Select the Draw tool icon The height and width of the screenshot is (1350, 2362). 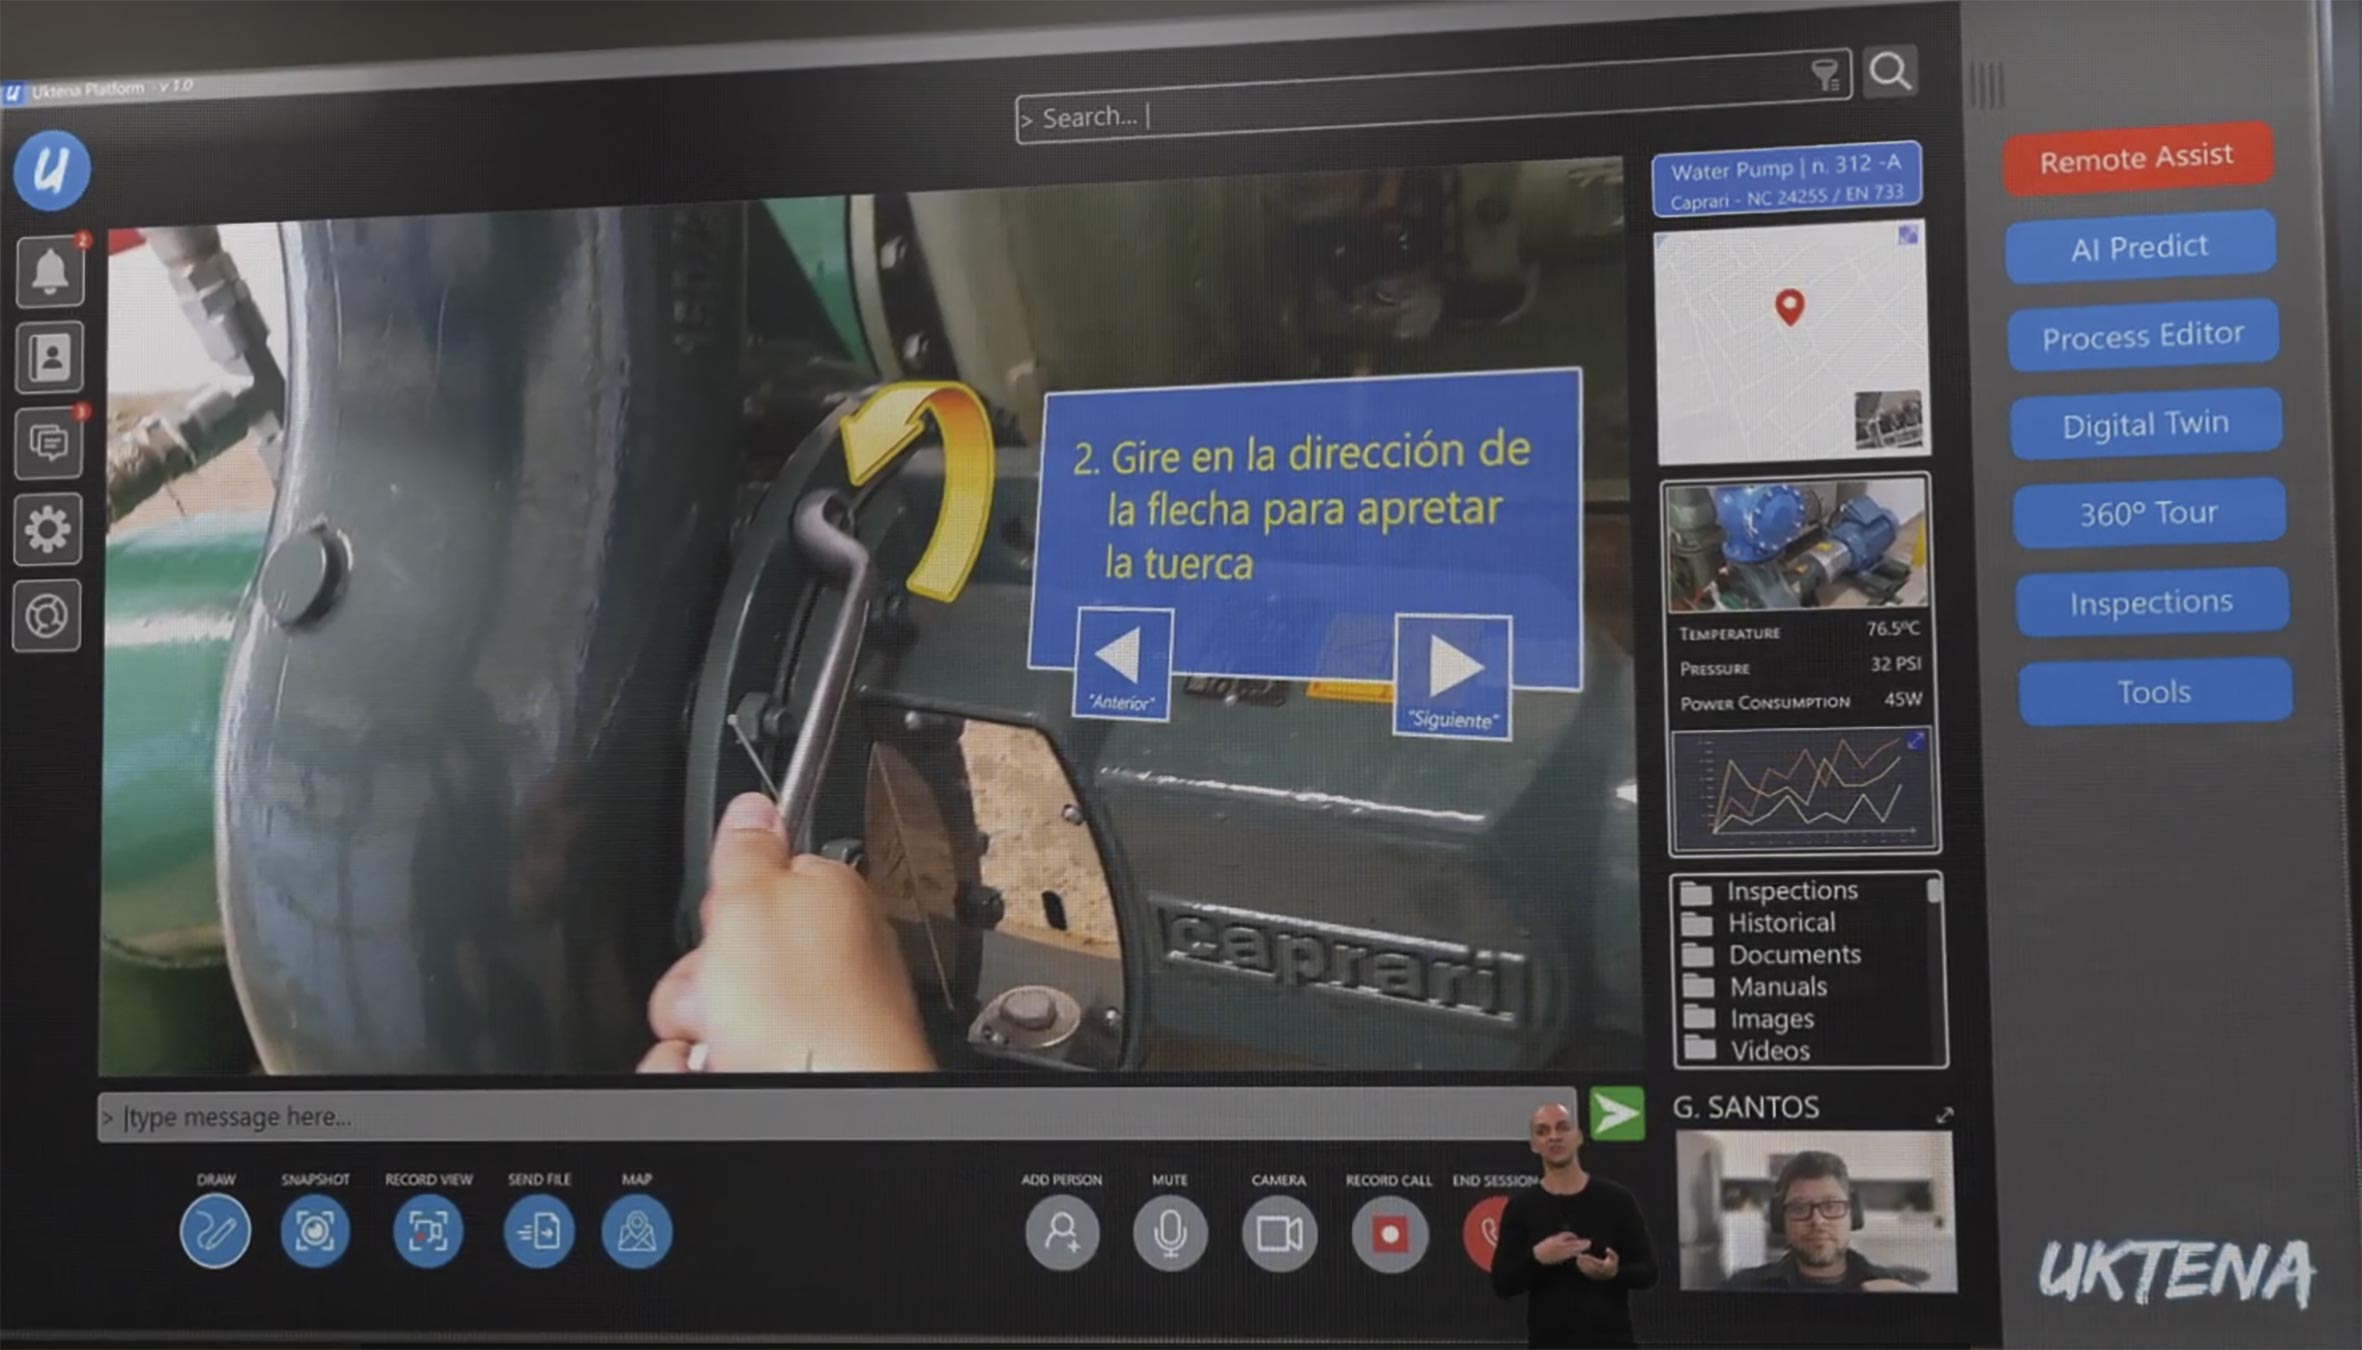point(215,1232)
